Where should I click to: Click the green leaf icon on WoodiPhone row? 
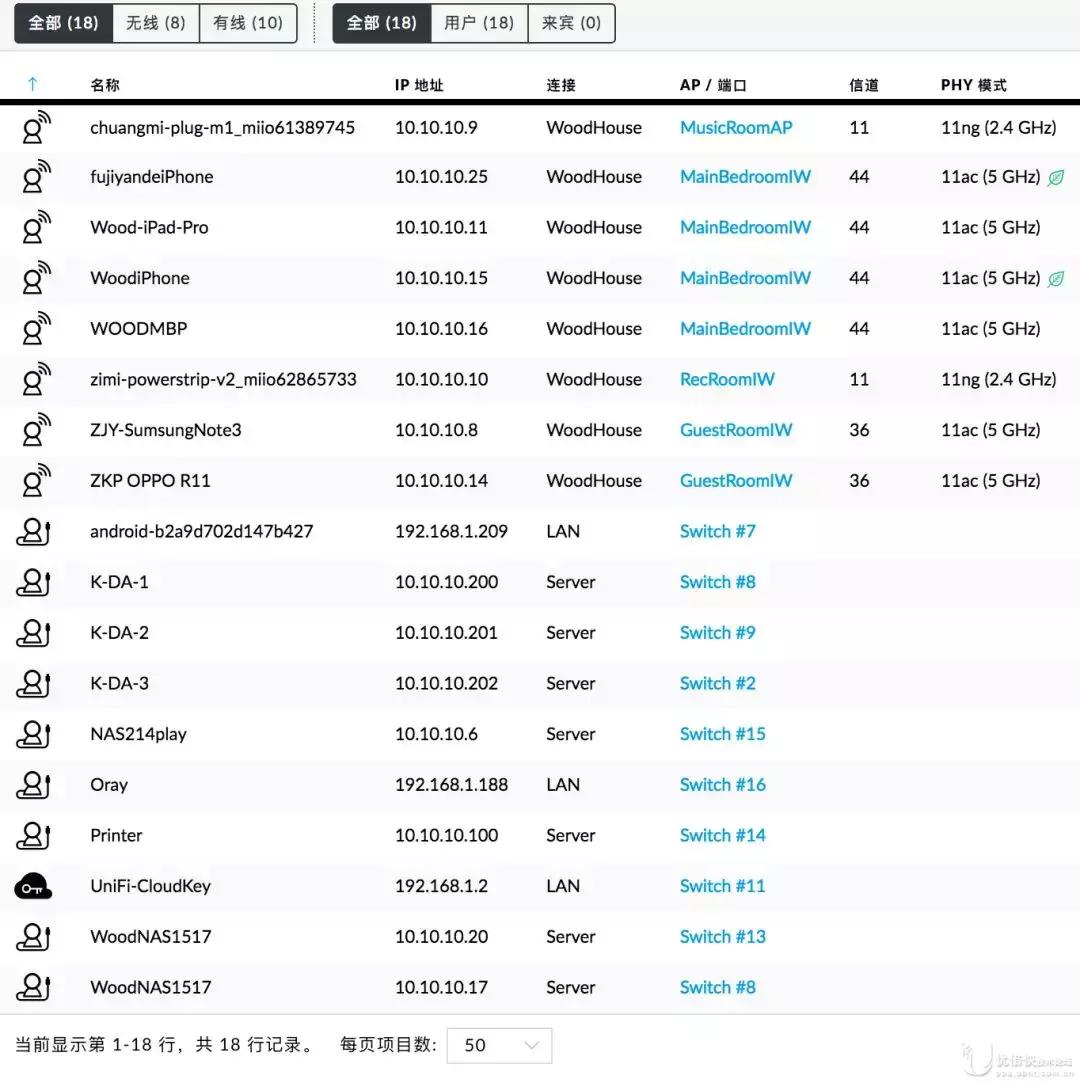(x=1056, y=279)
